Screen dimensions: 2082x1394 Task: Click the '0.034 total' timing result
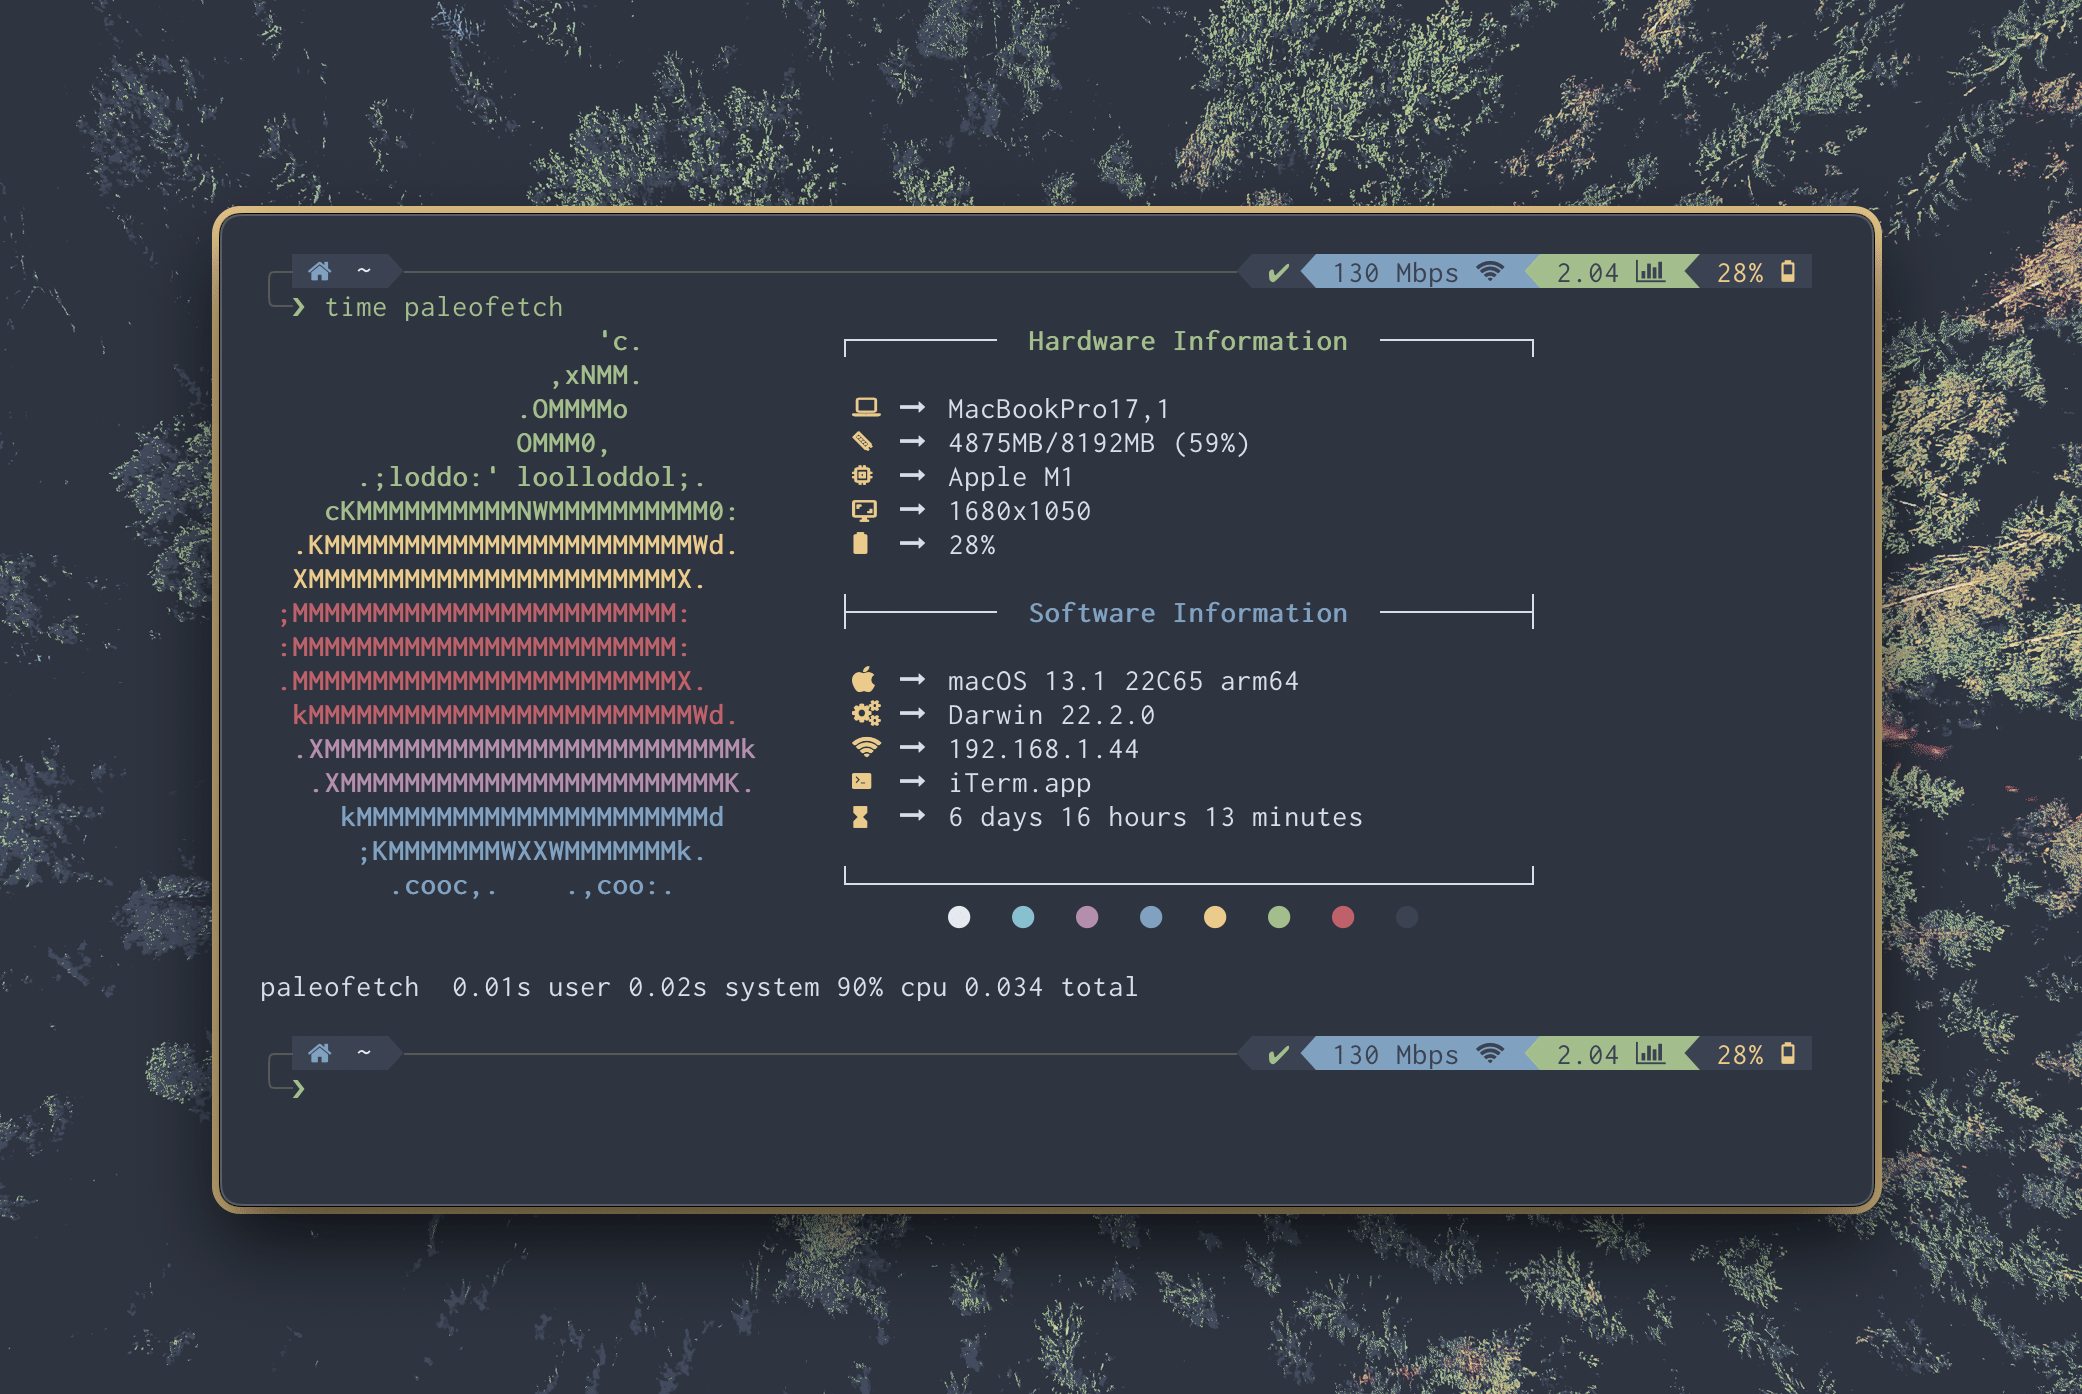click(x=1051, y=987)
